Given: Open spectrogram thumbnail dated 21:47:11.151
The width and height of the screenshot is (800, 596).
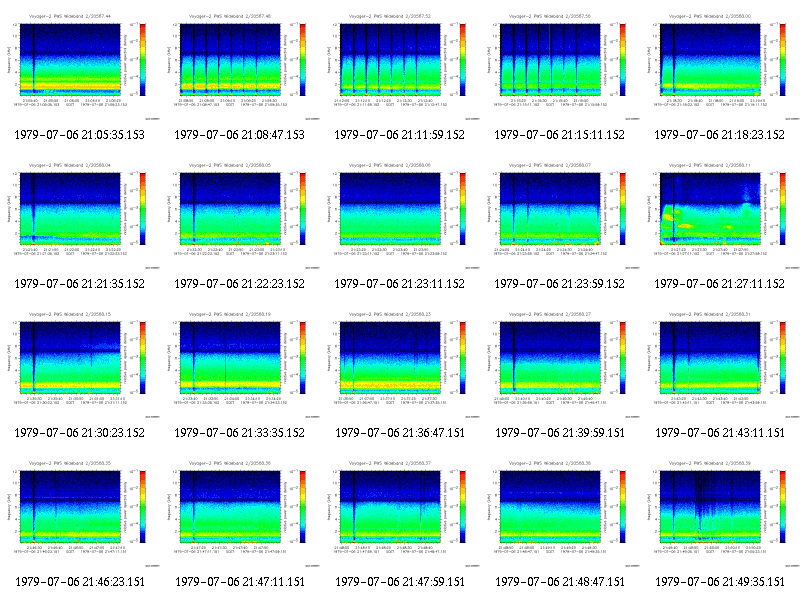Looking at the screenshot, I should pos(240,514).
